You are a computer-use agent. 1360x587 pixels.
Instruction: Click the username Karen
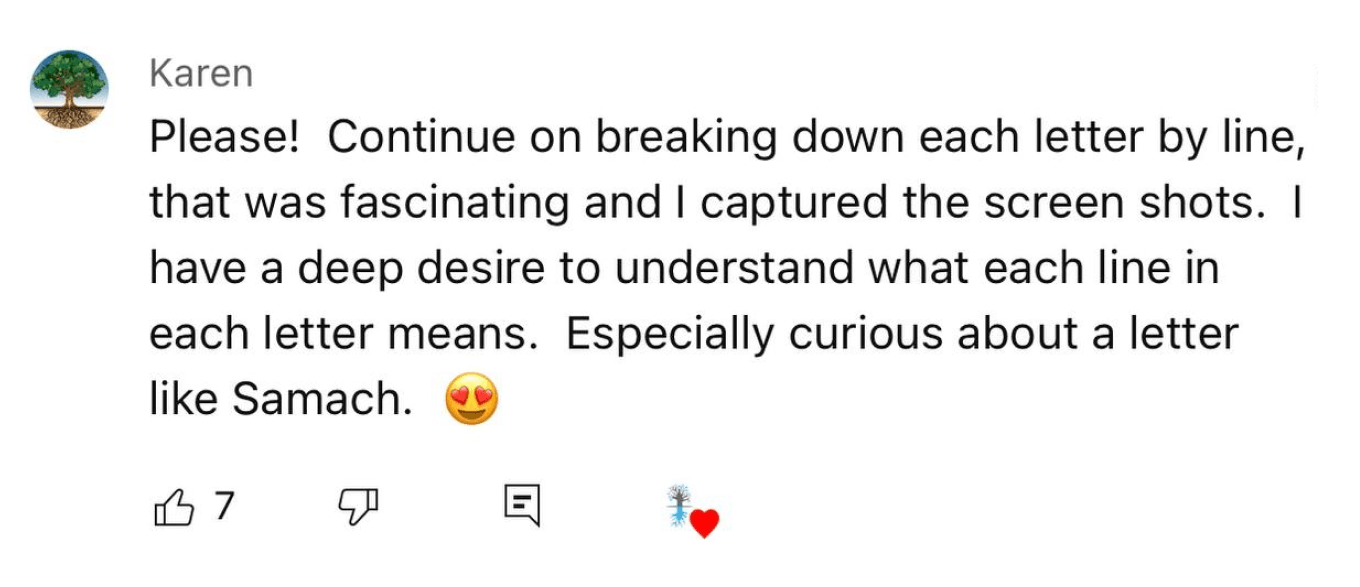(200, 73)
